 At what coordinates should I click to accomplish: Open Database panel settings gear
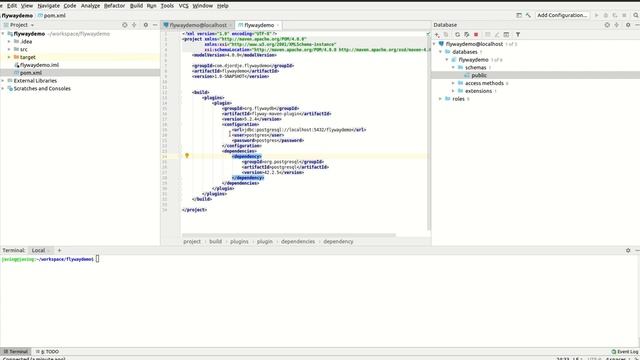point(628,25)
